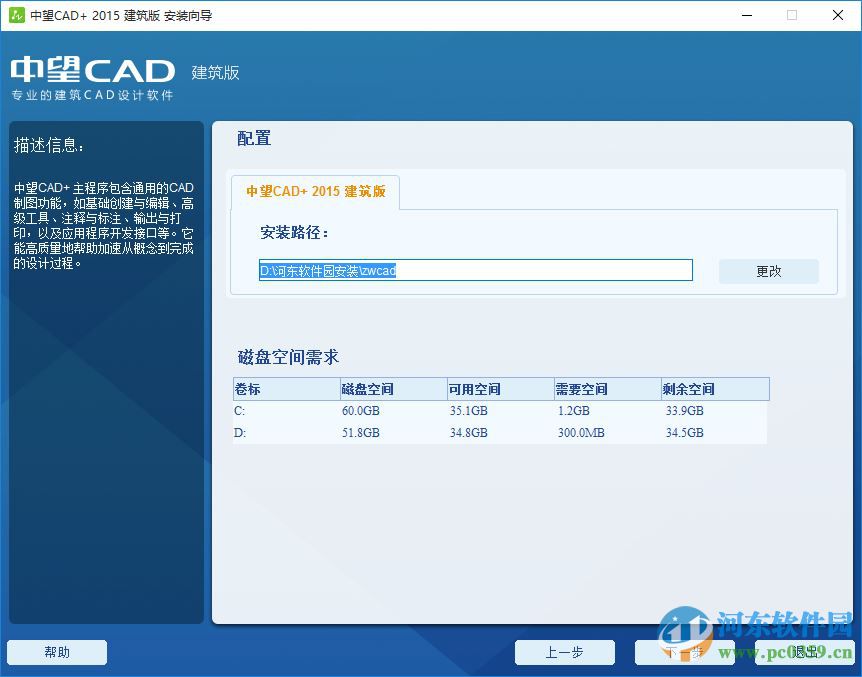Click the 中望CAD logo in the header
862x677 pixels.
point(90,70)
